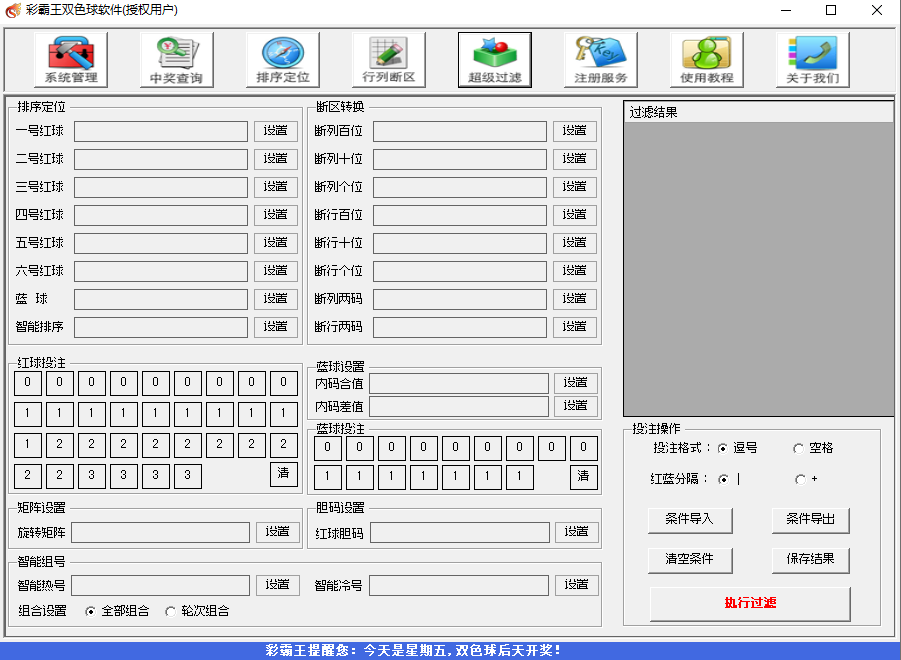Open 使用教程 user icon
This screenshot has height=660, width=901.
(x=707, y=60)
